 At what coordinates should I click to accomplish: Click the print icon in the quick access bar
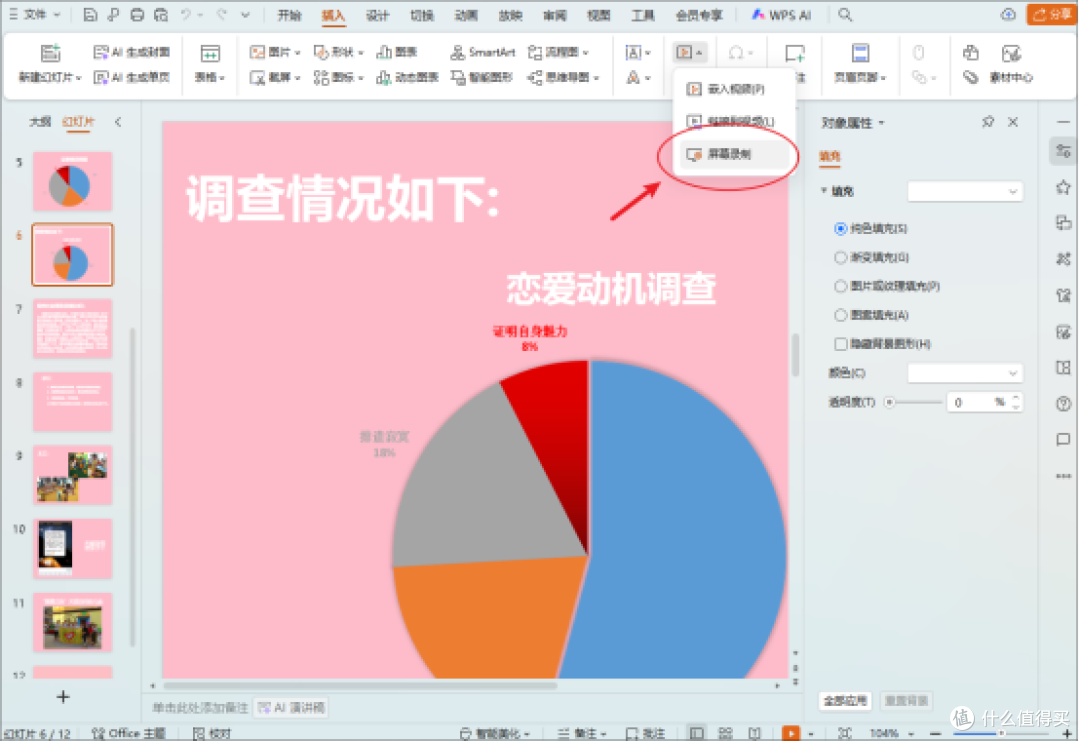pos(137,14)
